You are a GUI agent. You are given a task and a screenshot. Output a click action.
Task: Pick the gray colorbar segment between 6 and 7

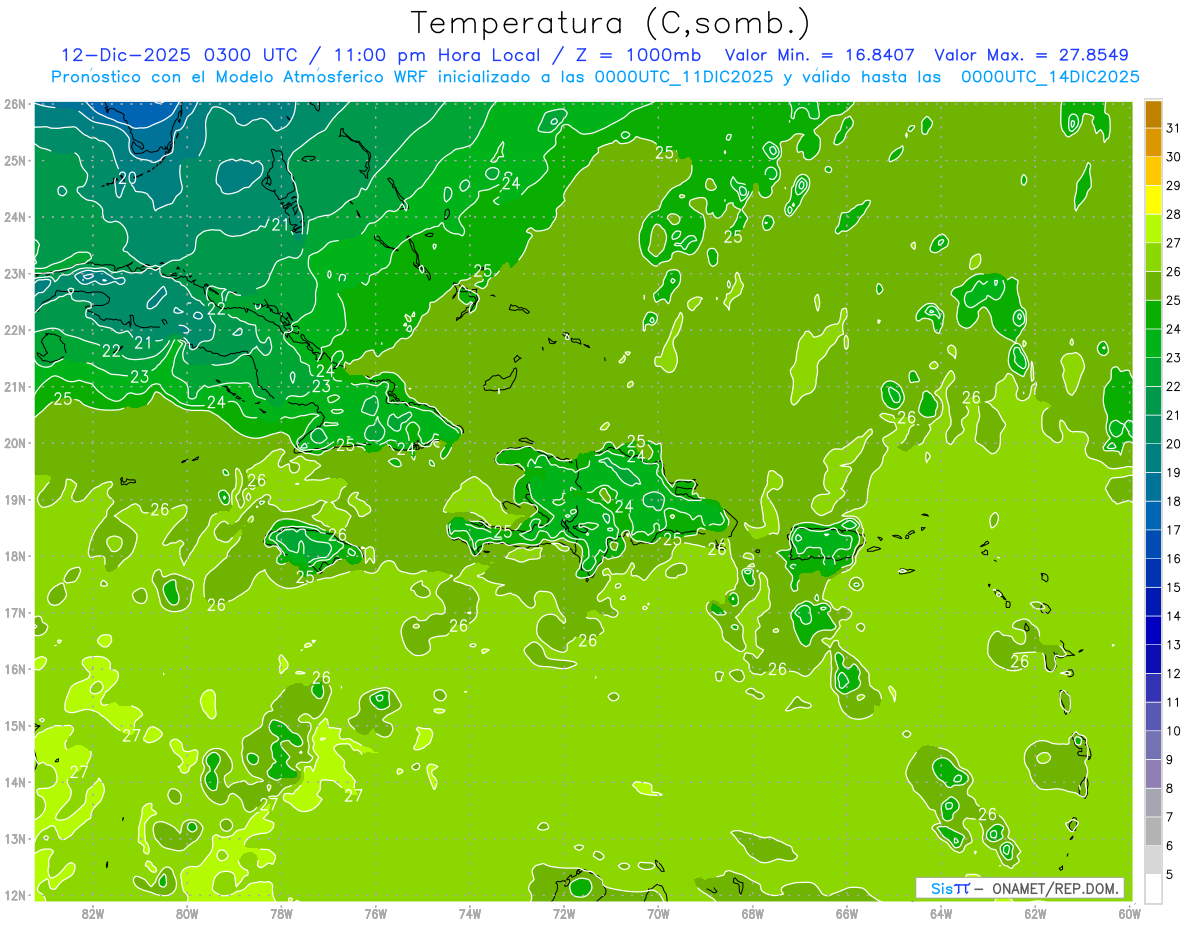1154,832
